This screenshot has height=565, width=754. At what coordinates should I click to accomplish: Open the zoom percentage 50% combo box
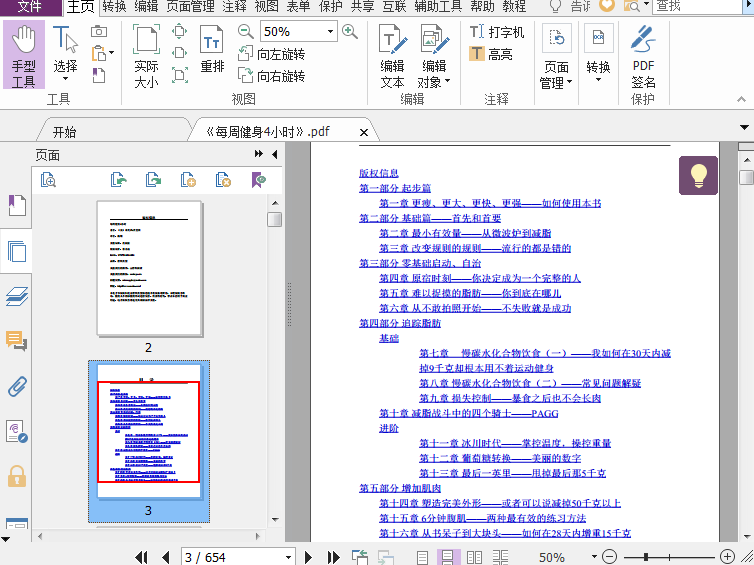point(298,32)
